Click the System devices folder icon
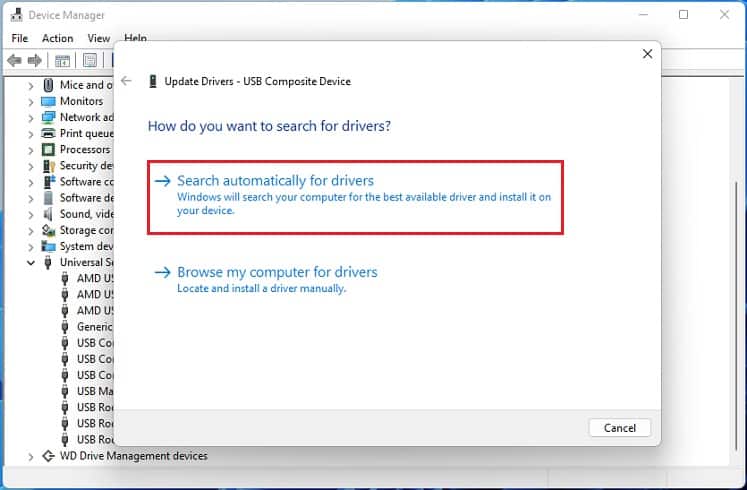 pyautogui.click(x=48, y=246)
